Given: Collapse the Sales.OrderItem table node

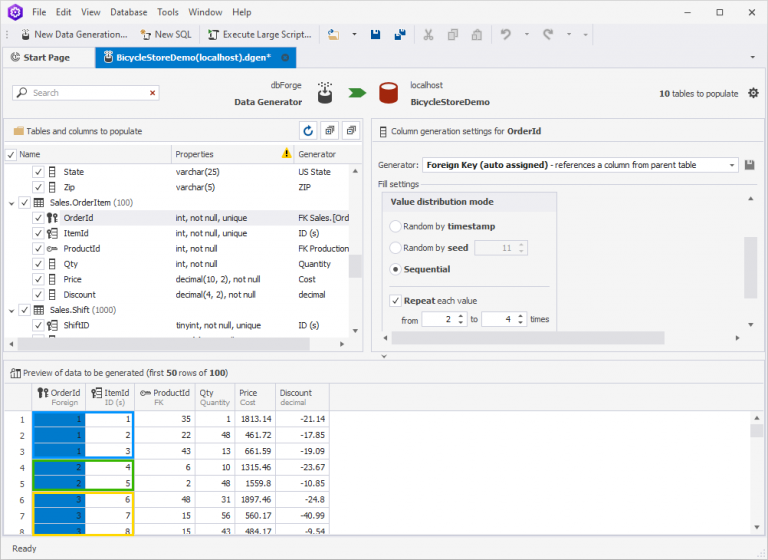Looking at the screenshot, I should pos(12,203).
